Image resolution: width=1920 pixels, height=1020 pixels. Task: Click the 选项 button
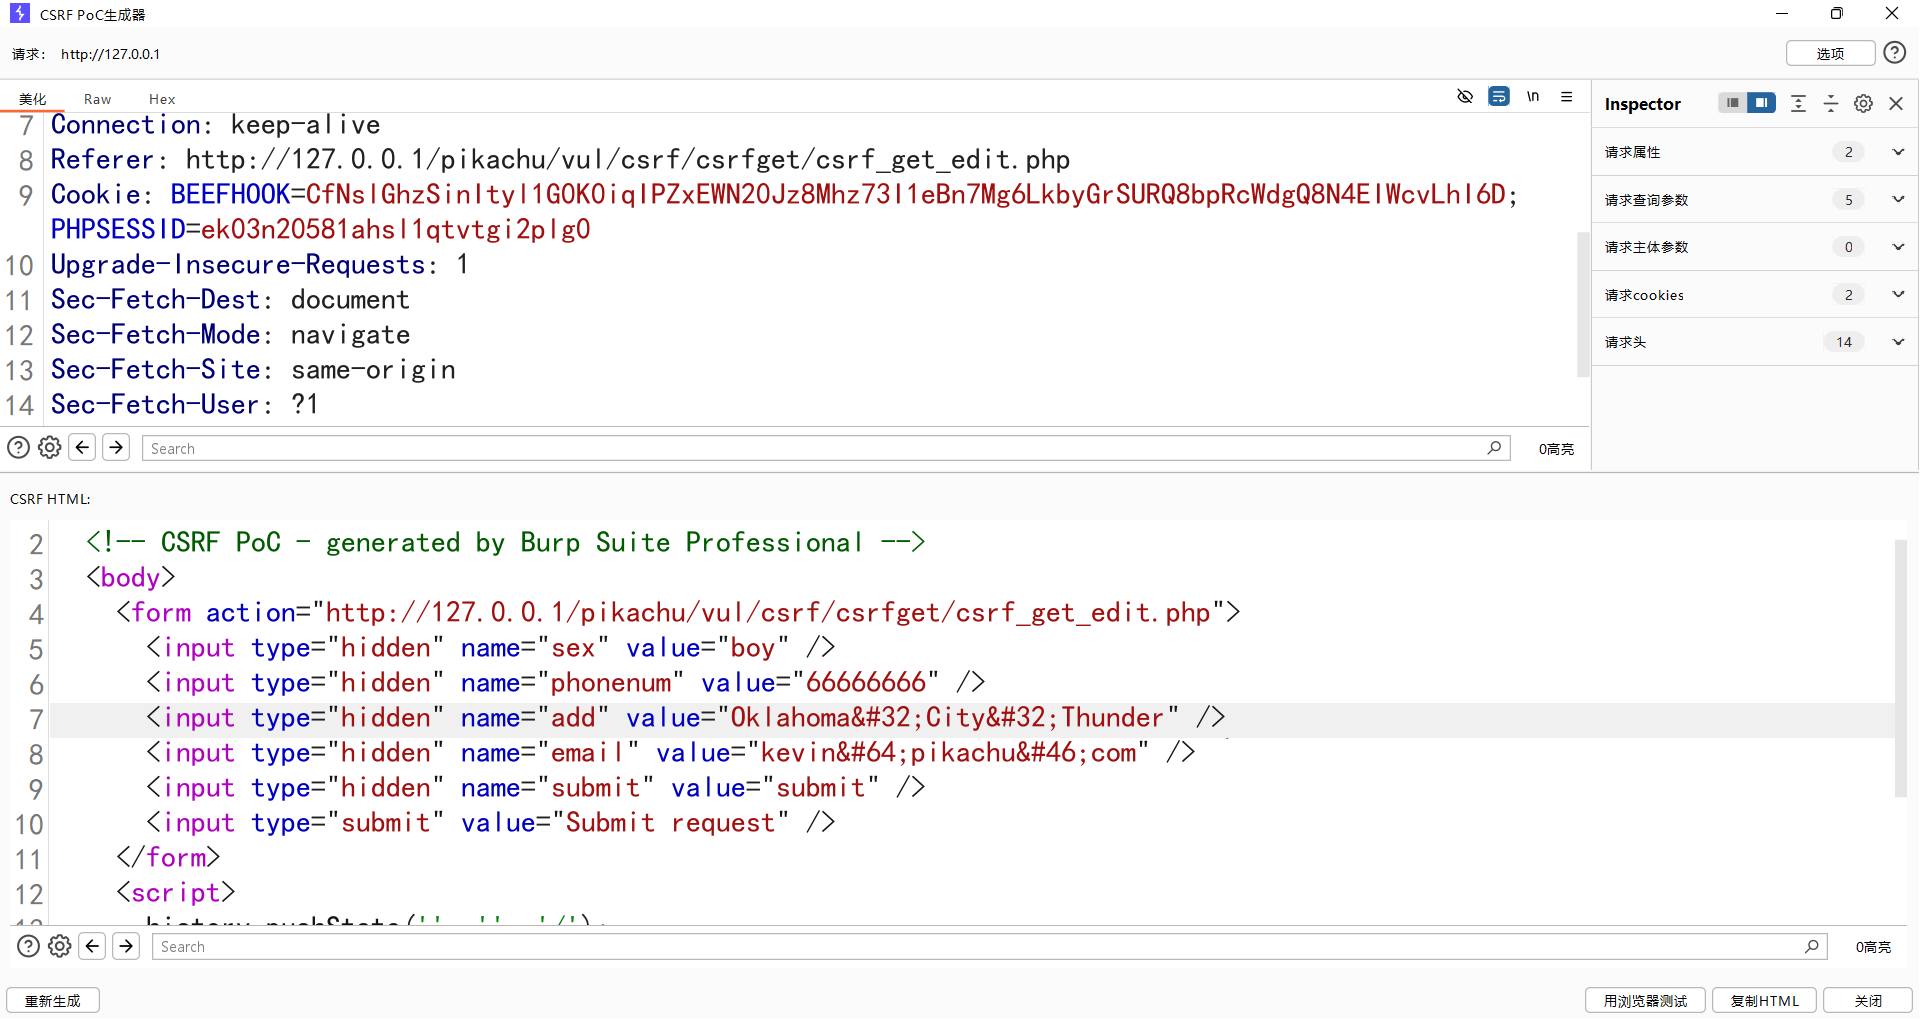click(x=1830, y=53)
